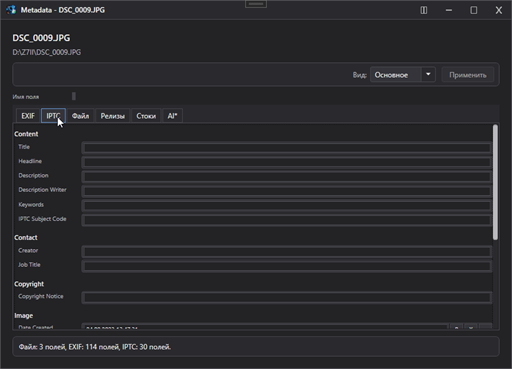The image size is (512, 369).
Task: Click into the Description field
Action: pos(287,176)
